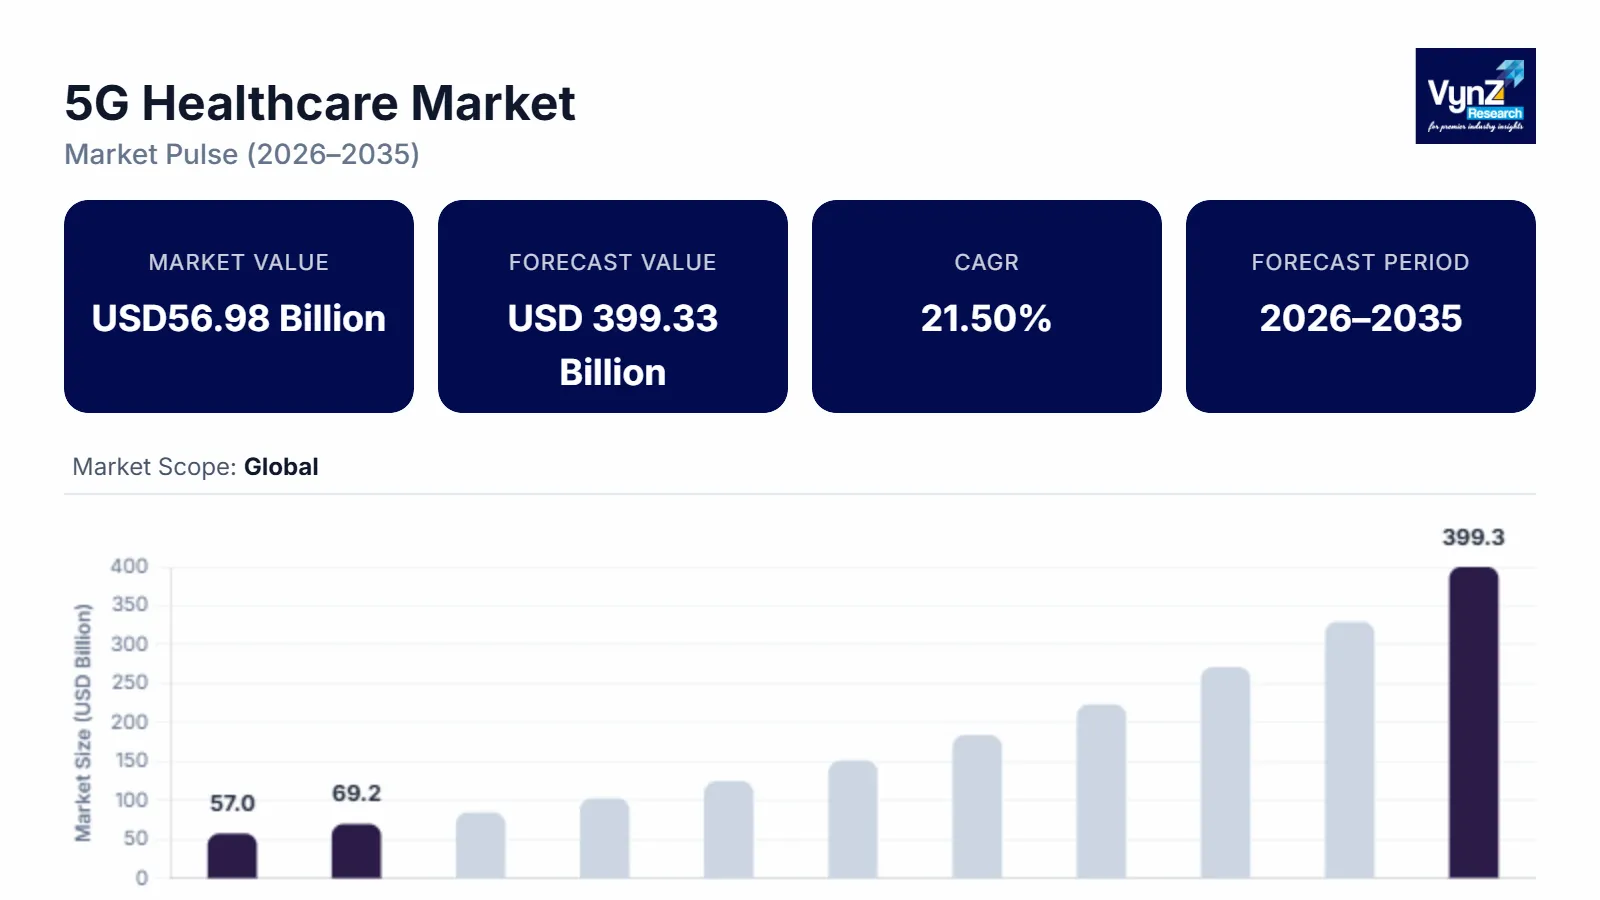Click the 57.0 data label
The width and height of the screenshot is (1600, 900).
click(x=232, y=803)
